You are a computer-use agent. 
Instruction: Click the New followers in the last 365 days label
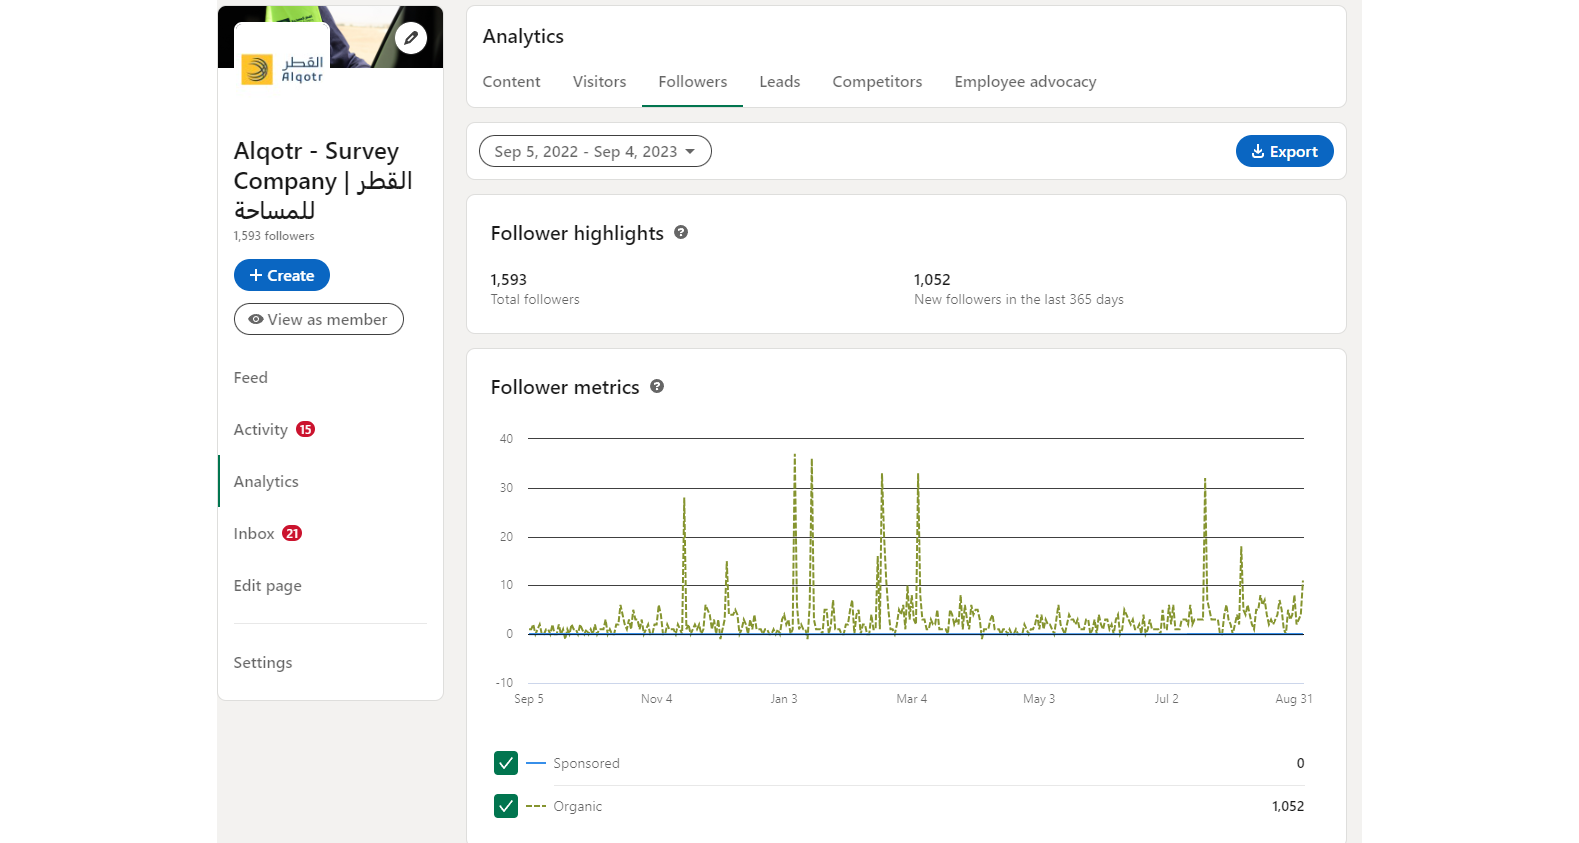point(1019,299)
